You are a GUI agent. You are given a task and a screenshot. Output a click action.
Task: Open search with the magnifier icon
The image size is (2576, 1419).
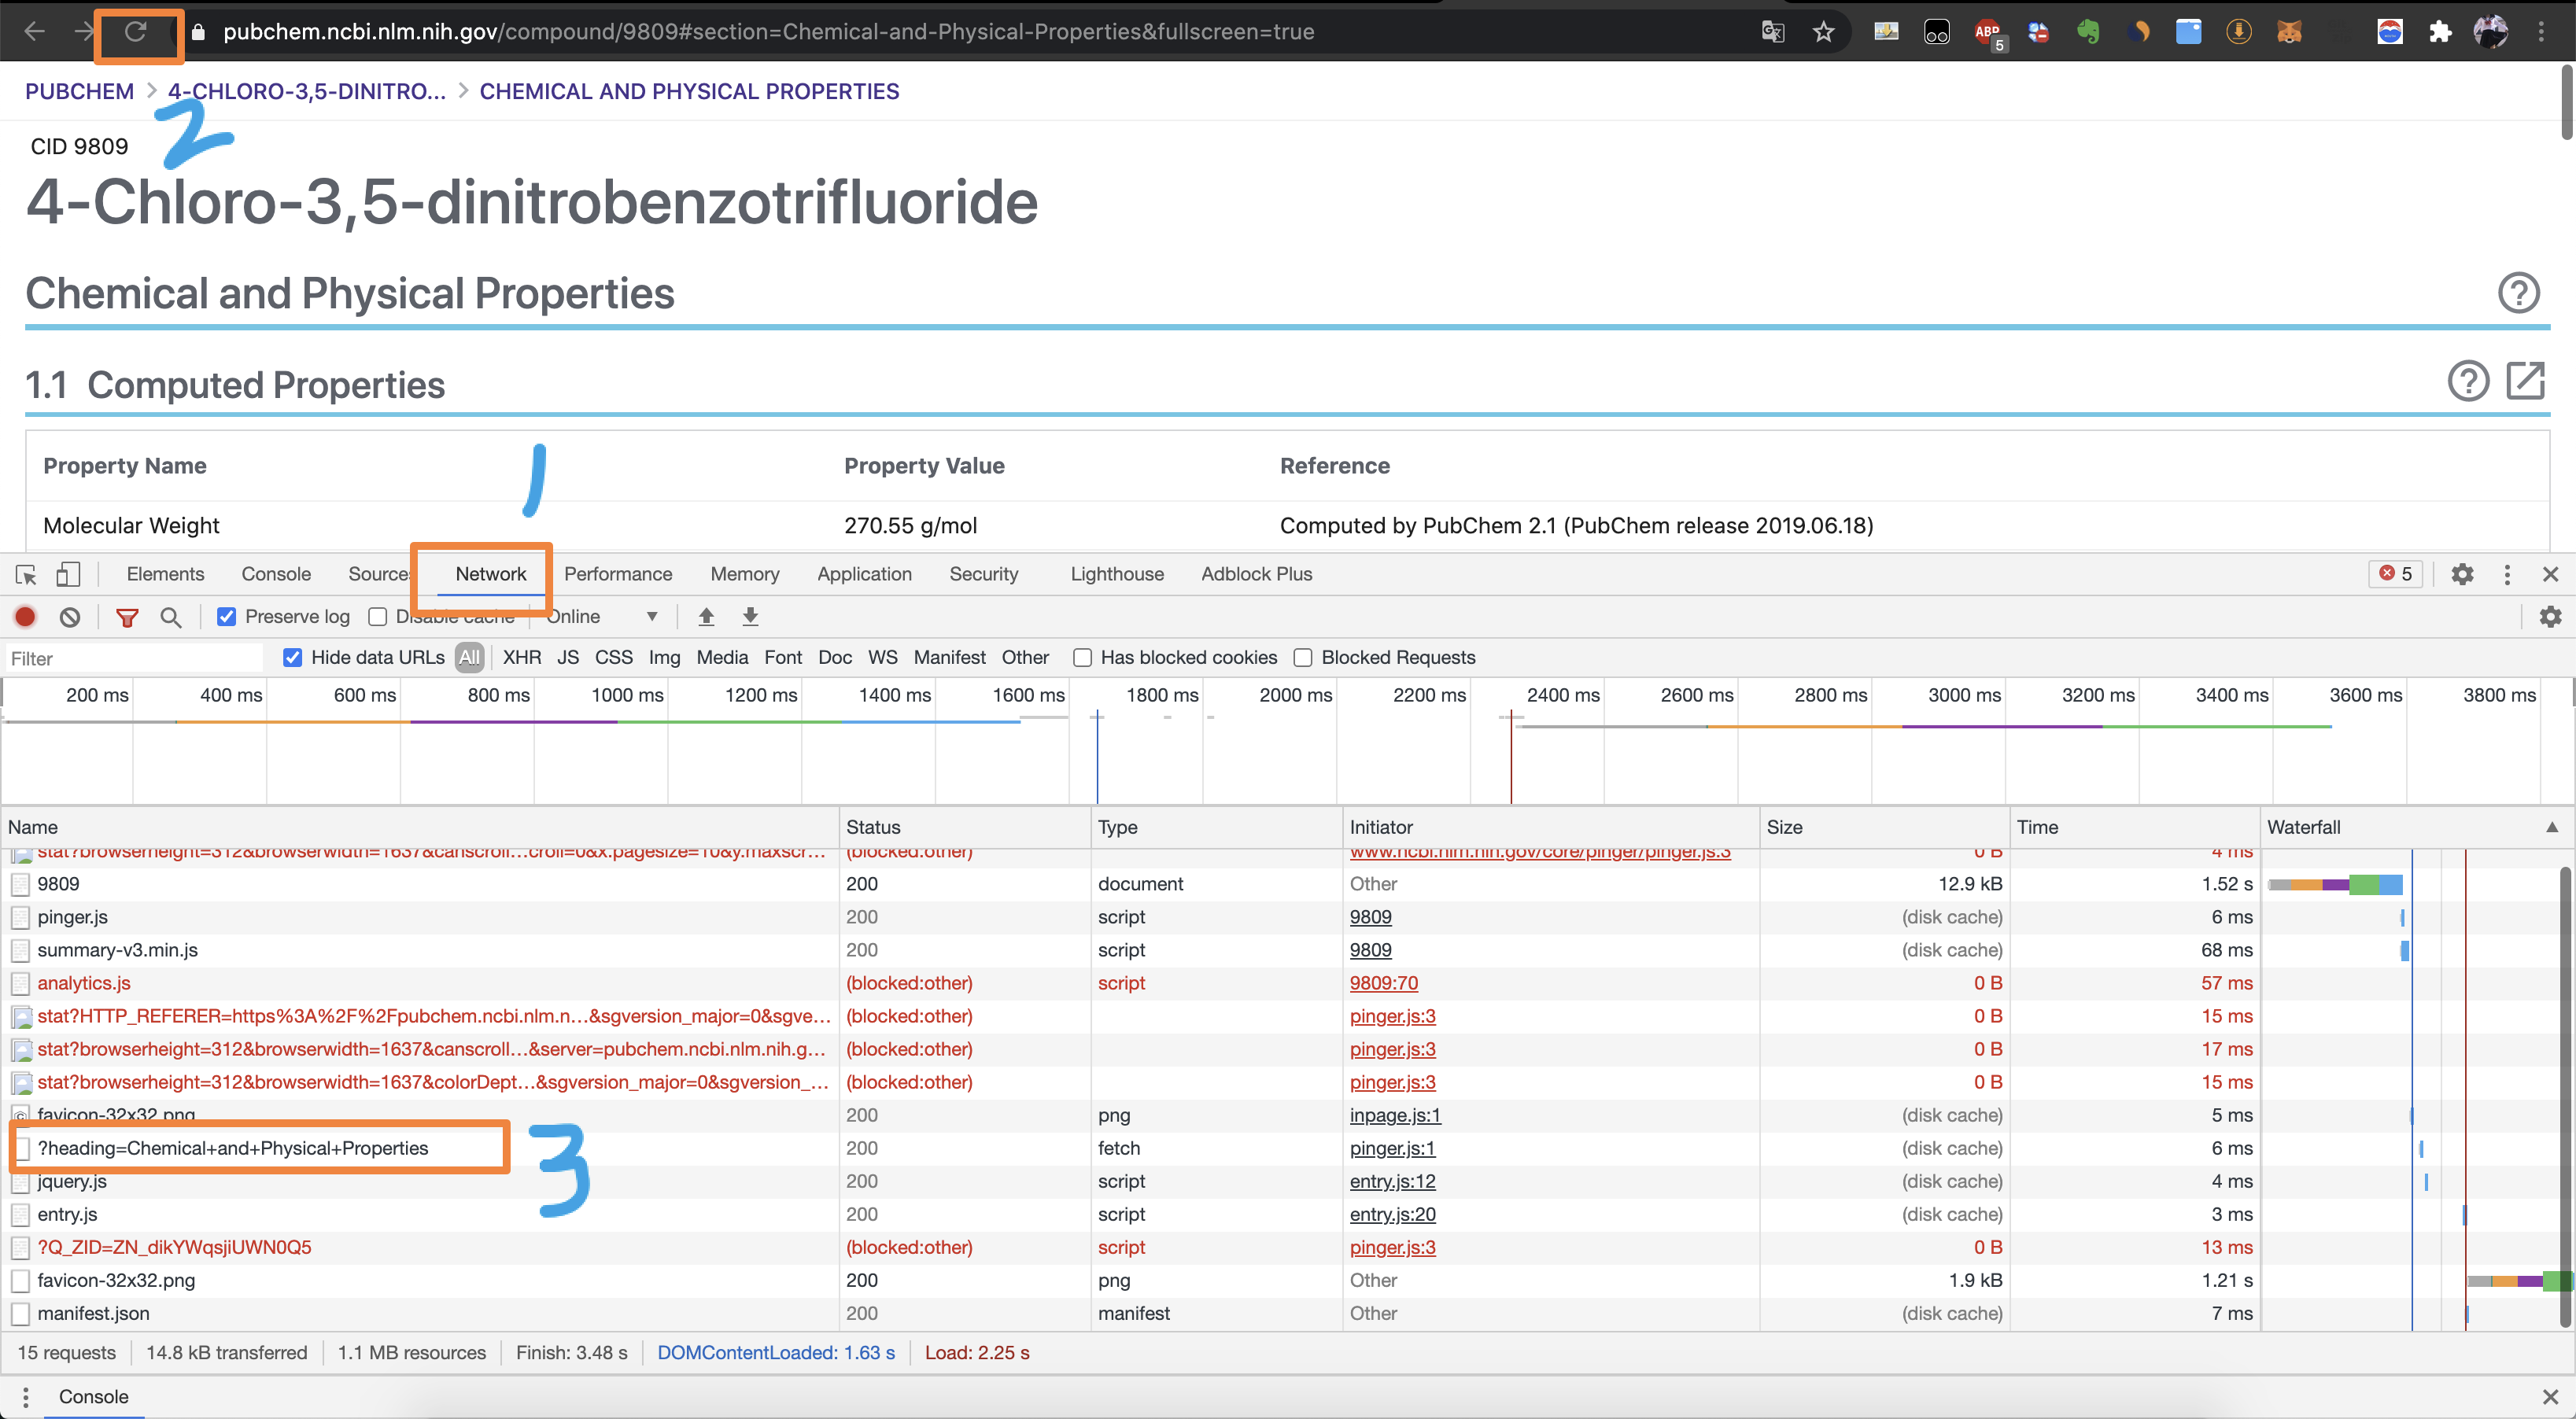click(x=170, y=617)
